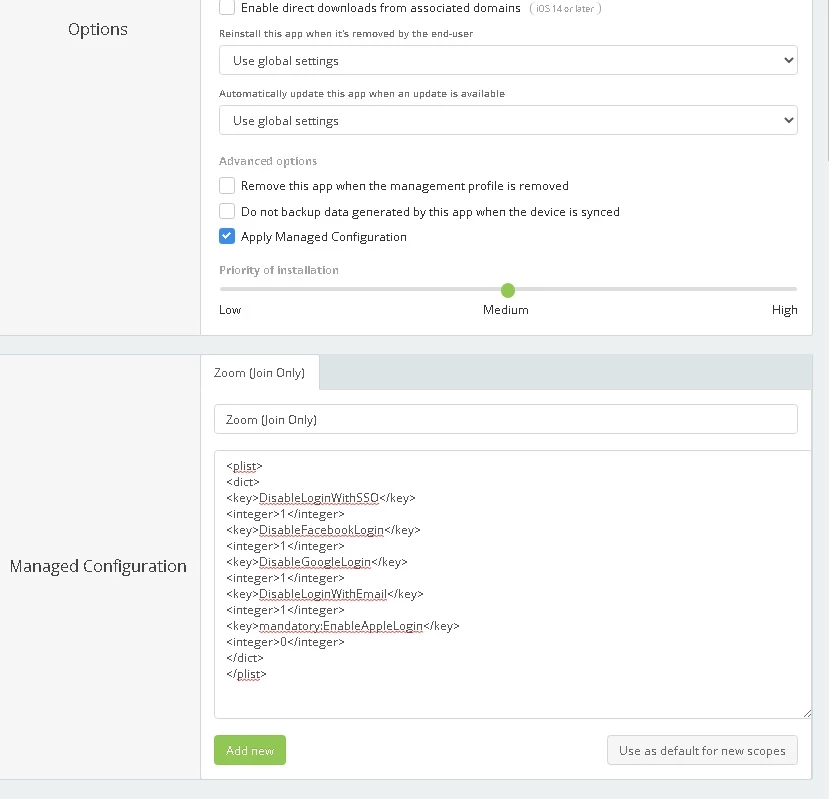Click the closing </dict> tag line
Image resolution: width=829 pixels, height=799 pixels.
(x=244, y=658)
